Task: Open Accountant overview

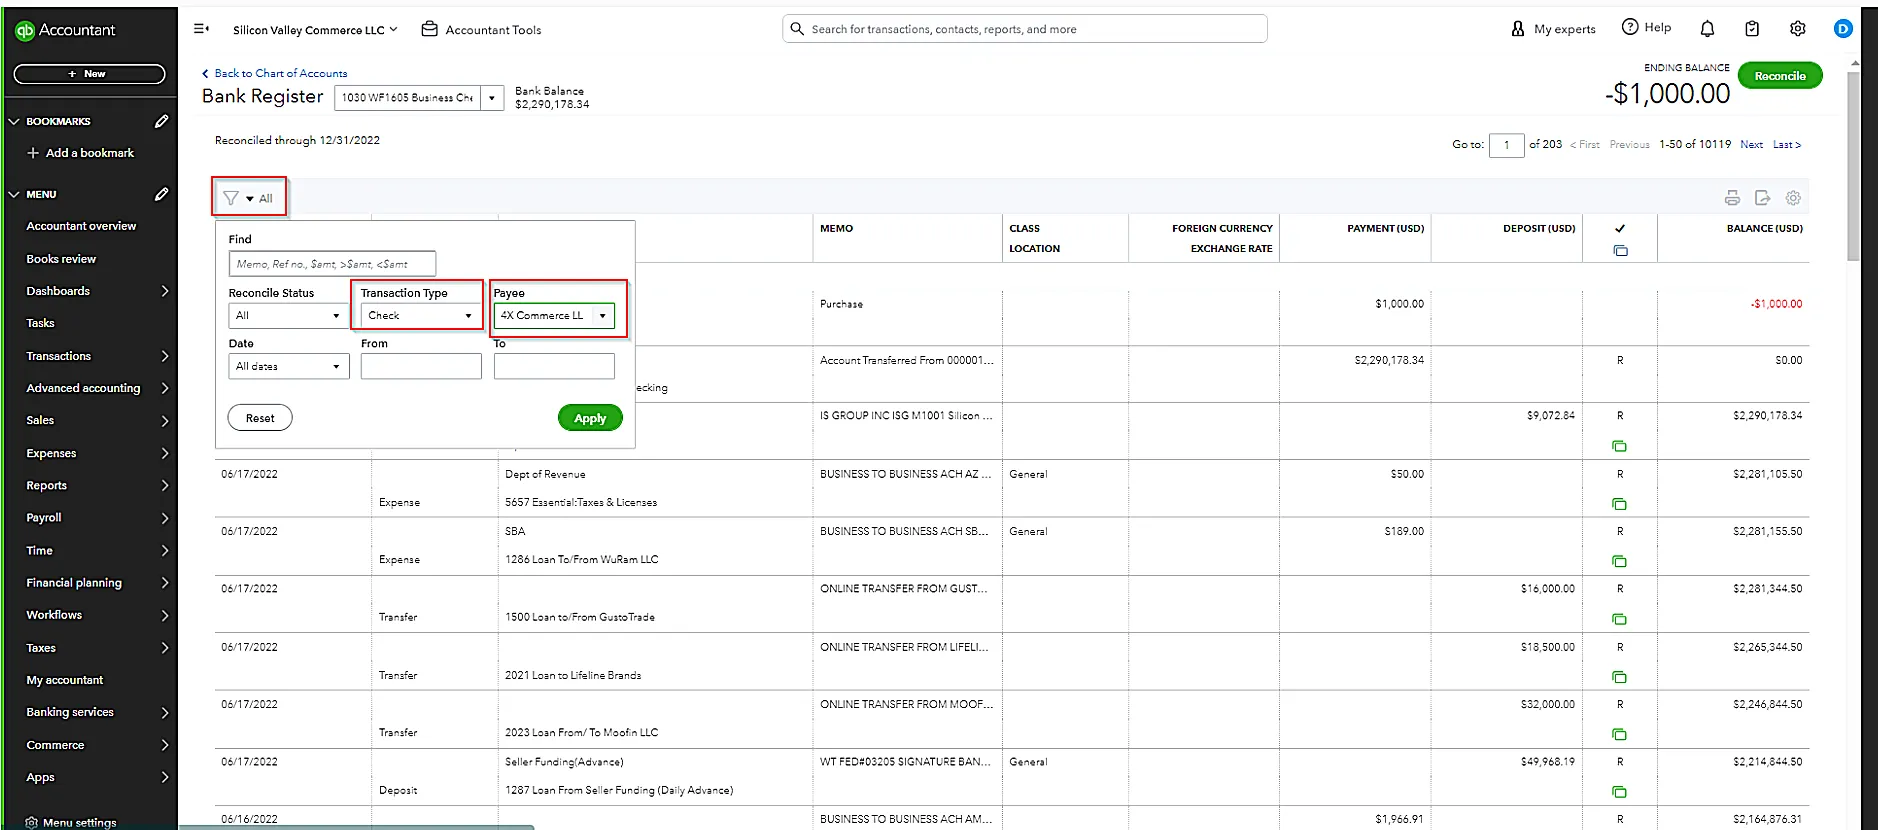Action: pyautogui.click(x=81, y=226)
